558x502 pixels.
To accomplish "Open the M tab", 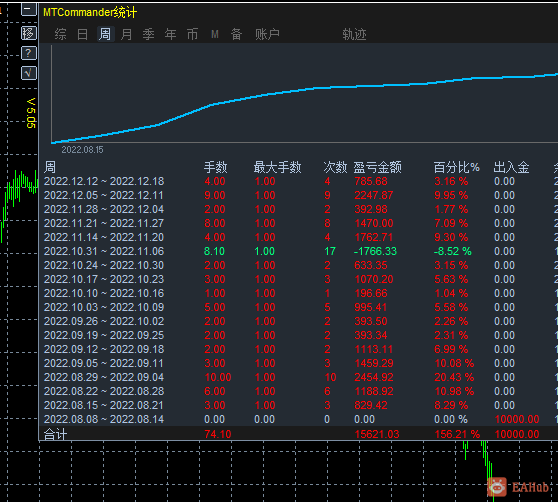I will (x=215, y=35).
